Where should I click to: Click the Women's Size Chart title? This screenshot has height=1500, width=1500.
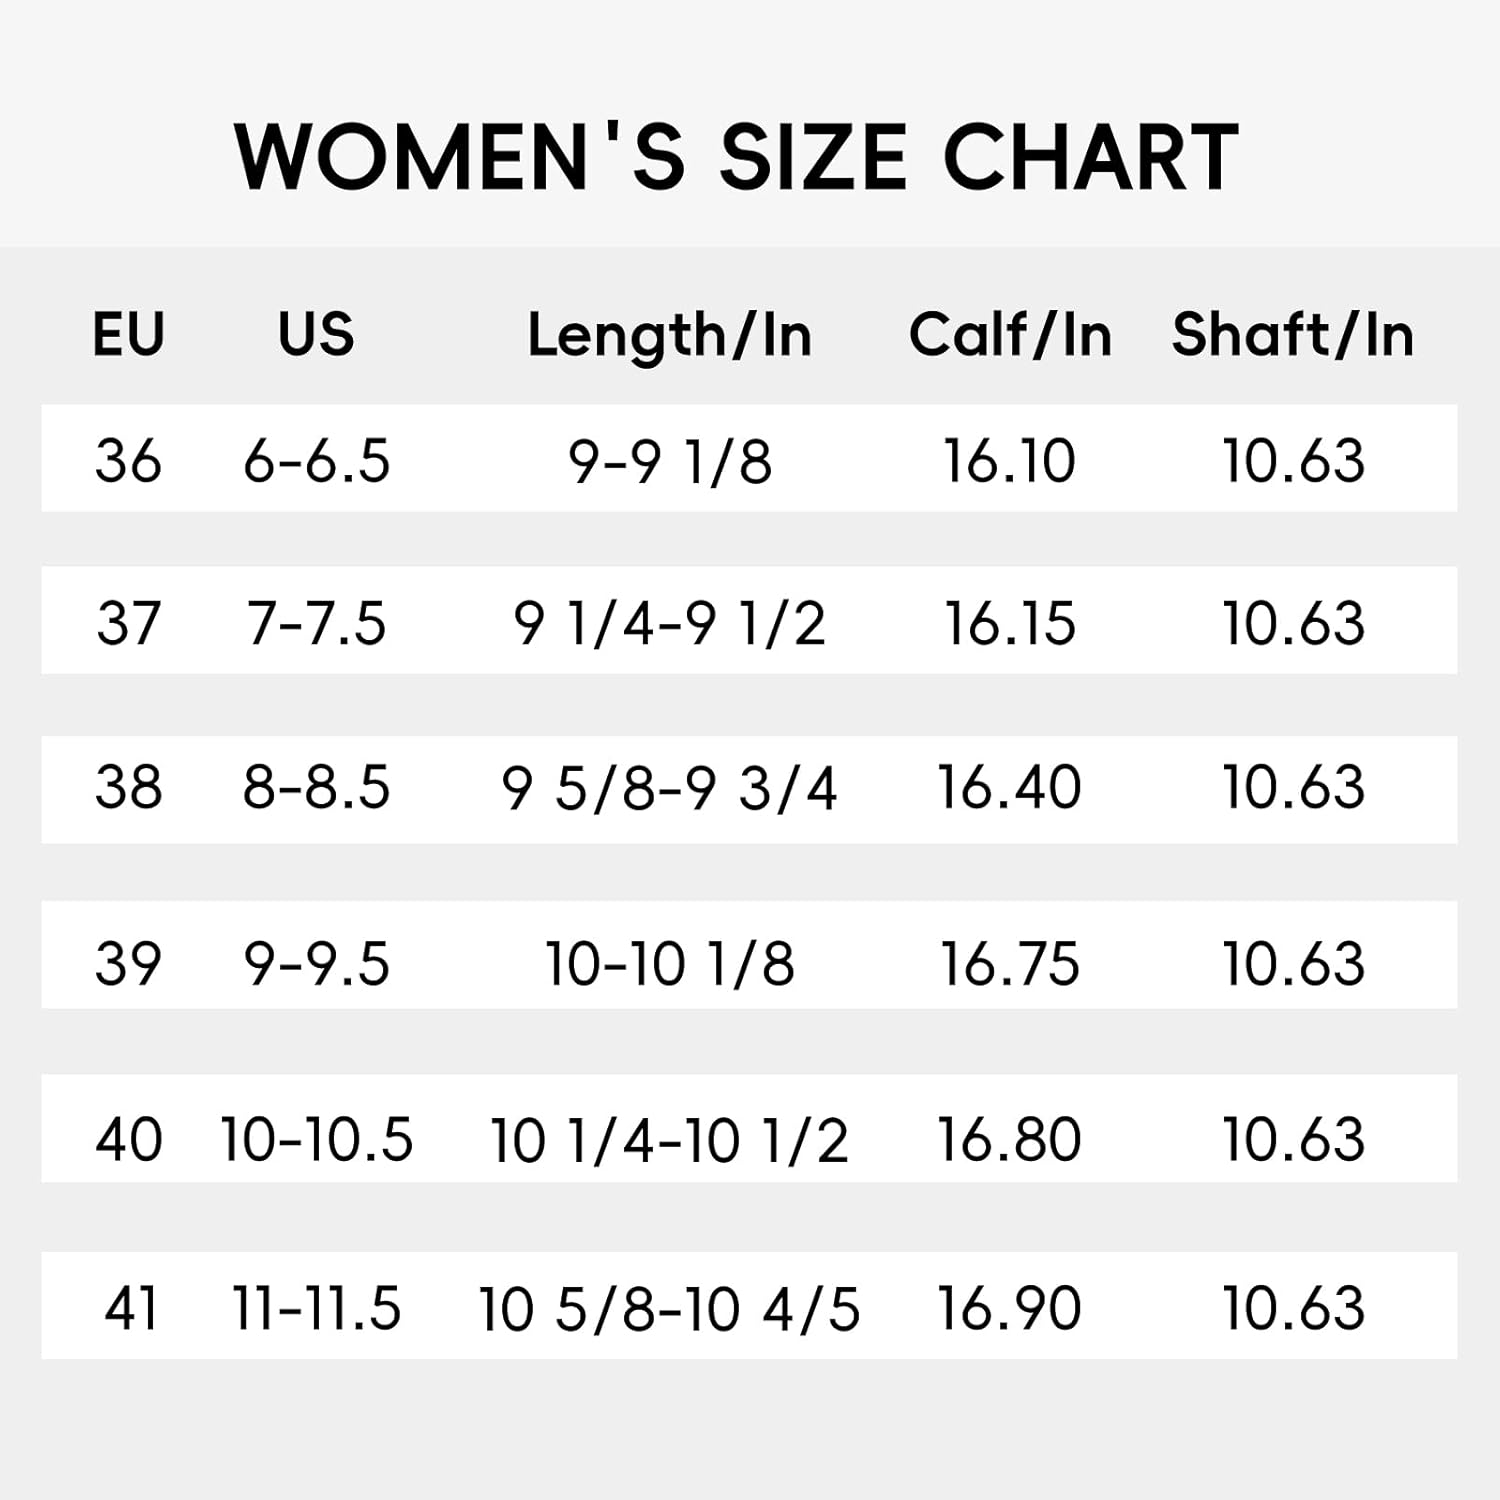pos(737,157)
